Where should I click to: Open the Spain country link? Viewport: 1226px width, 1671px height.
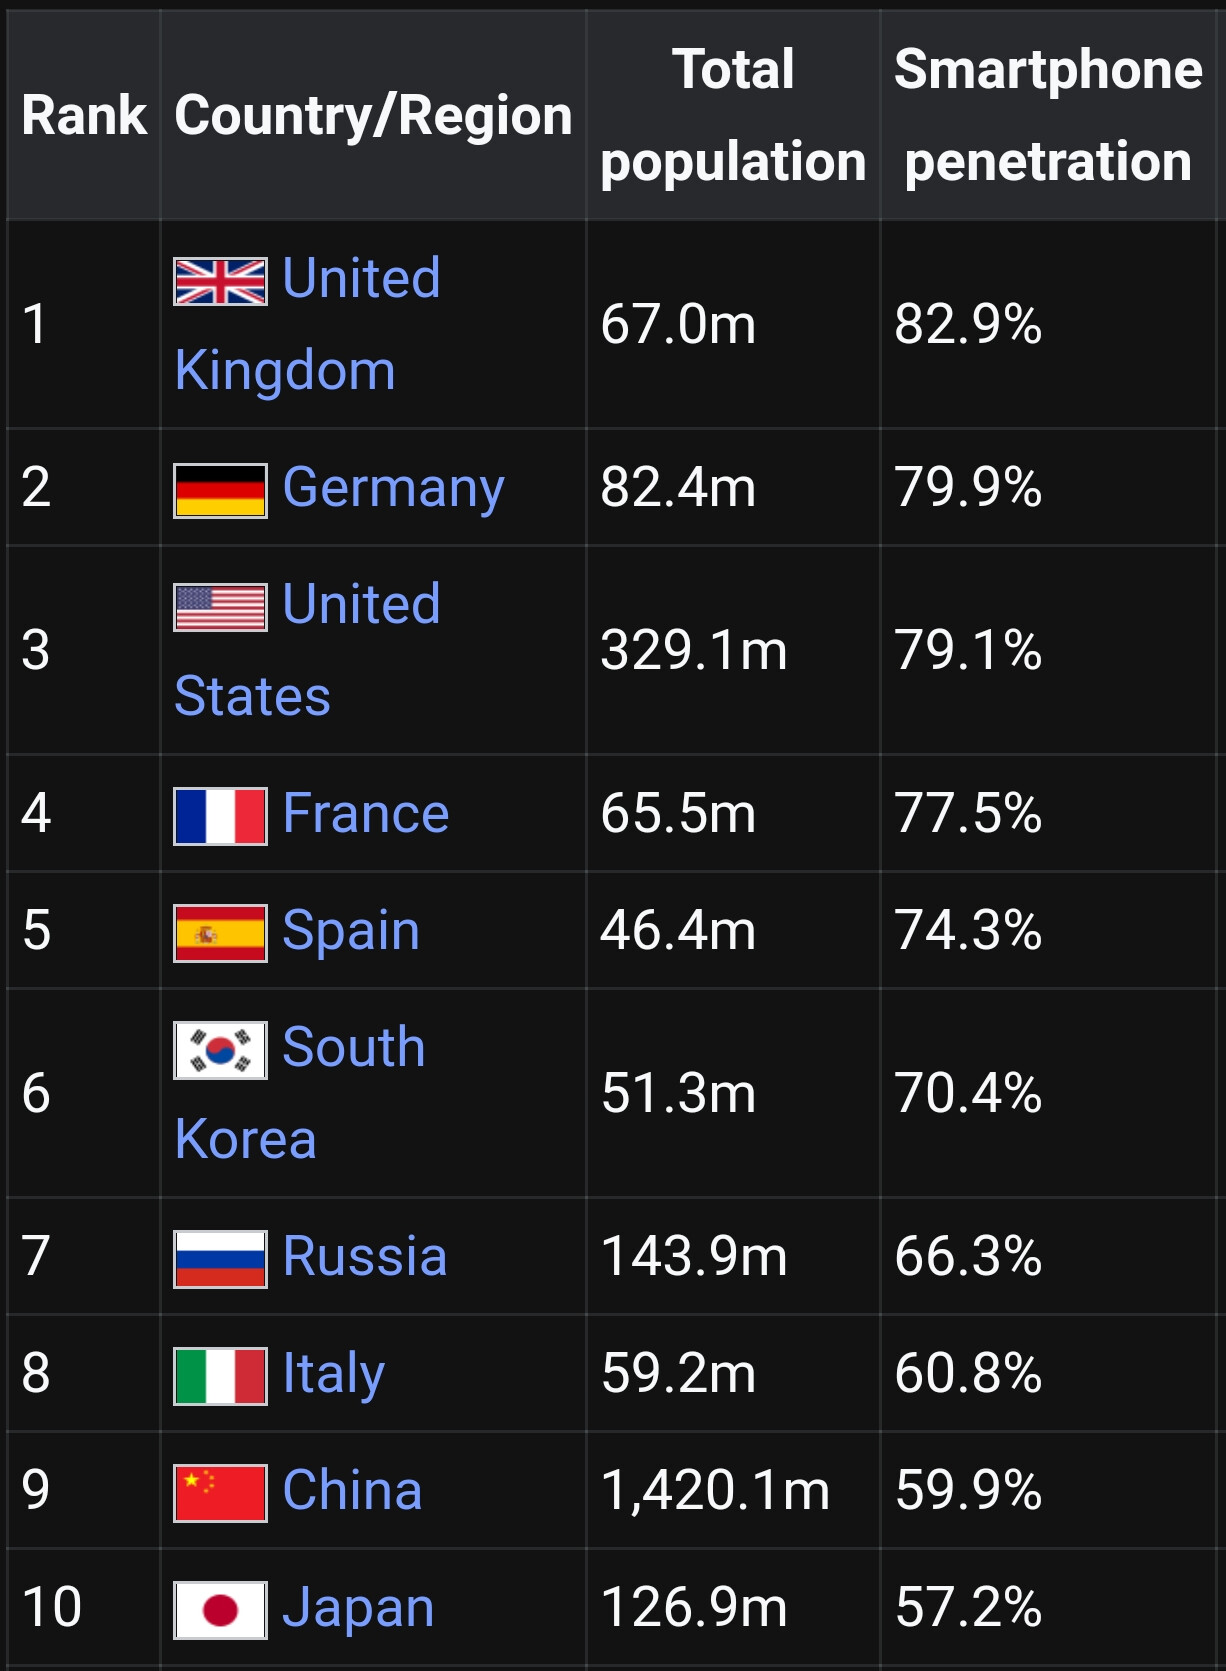(350, 931)
